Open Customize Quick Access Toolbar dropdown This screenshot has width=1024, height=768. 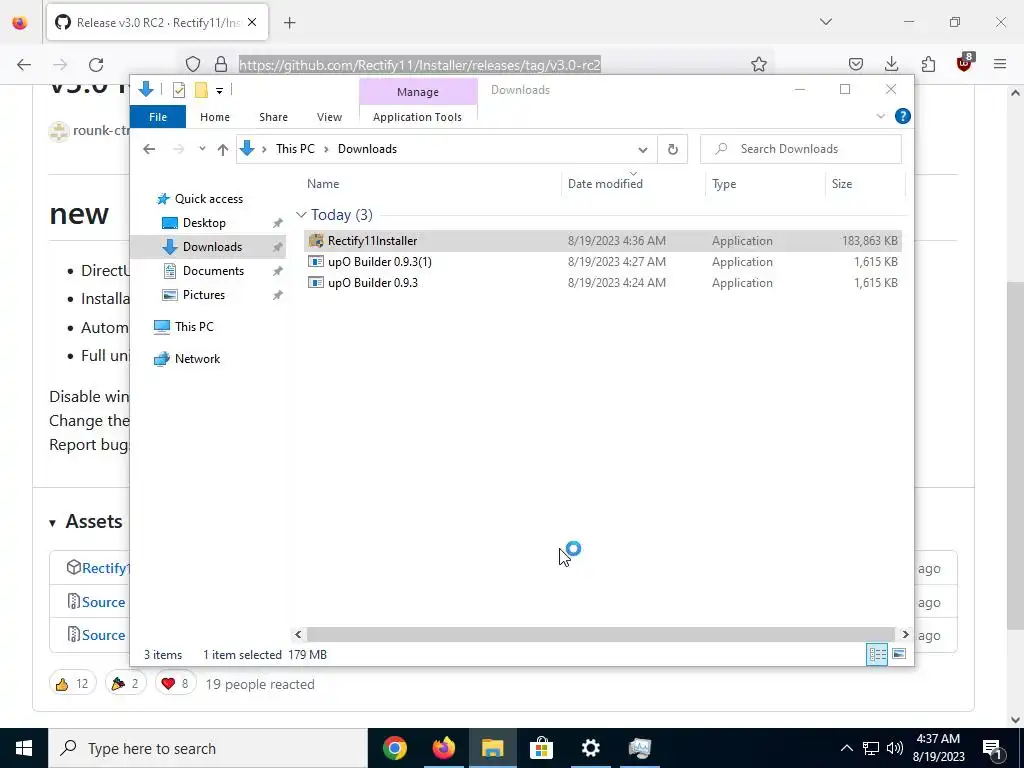point(219,91)
